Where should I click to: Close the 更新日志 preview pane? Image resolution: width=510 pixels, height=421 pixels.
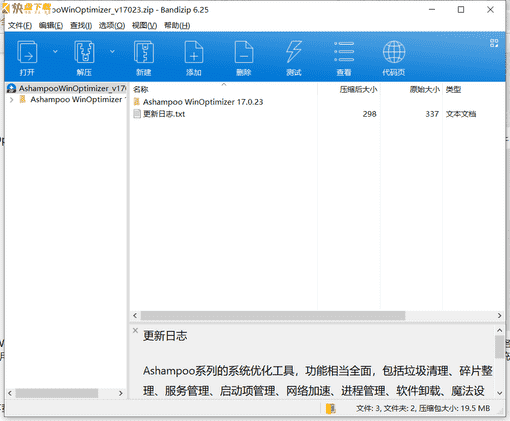pos(135,330)
